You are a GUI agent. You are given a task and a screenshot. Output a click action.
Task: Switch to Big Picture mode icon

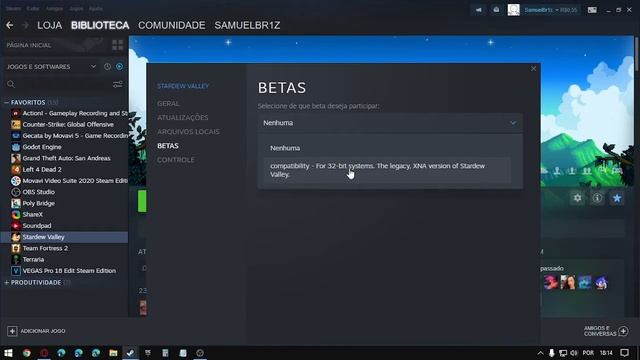pyautogui.click(x=592, y=10)
